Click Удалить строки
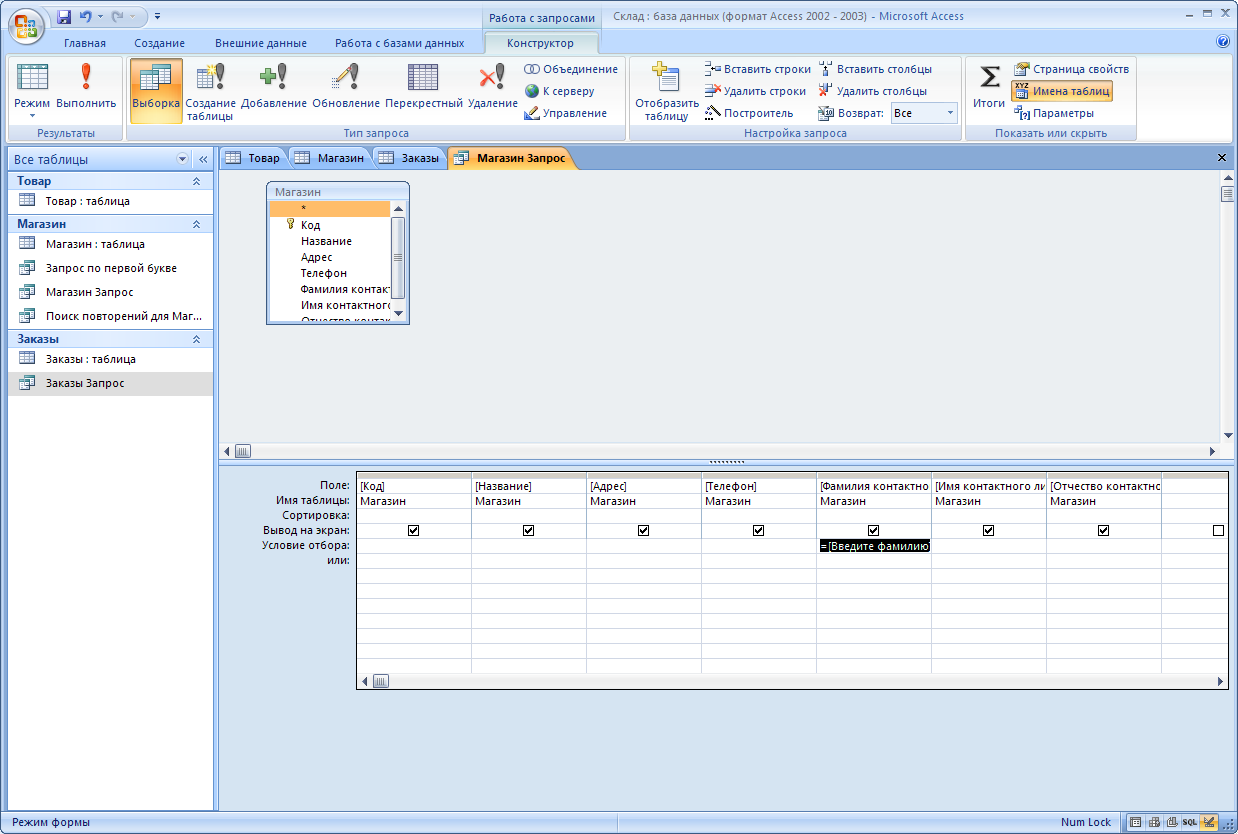 click(x=755, y=91)
